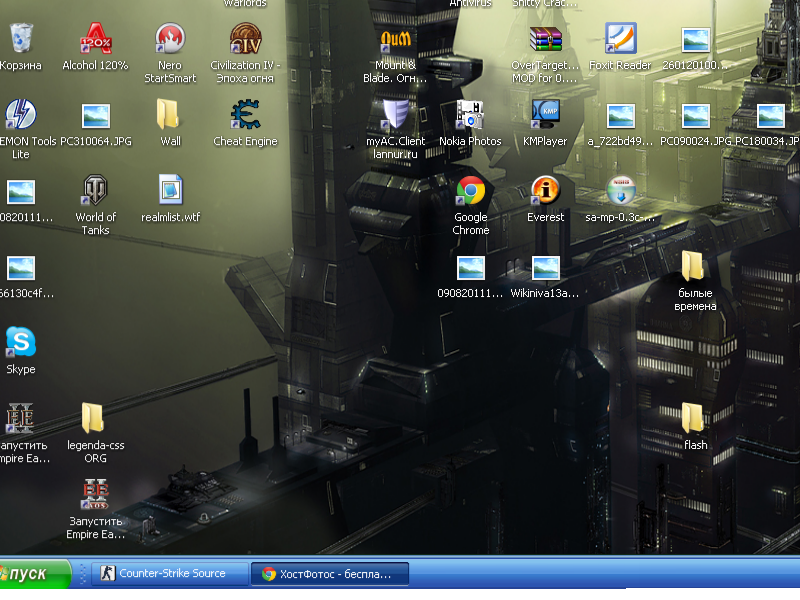The image size is (800, 600).
Task: Open the PC090024.JPG image
Action: (x=695, y=116)
